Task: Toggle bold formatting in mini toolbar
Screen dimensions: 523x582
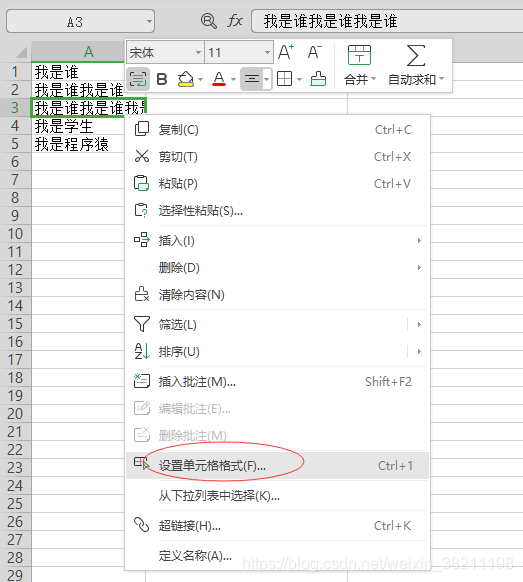Action: point(162,79)
